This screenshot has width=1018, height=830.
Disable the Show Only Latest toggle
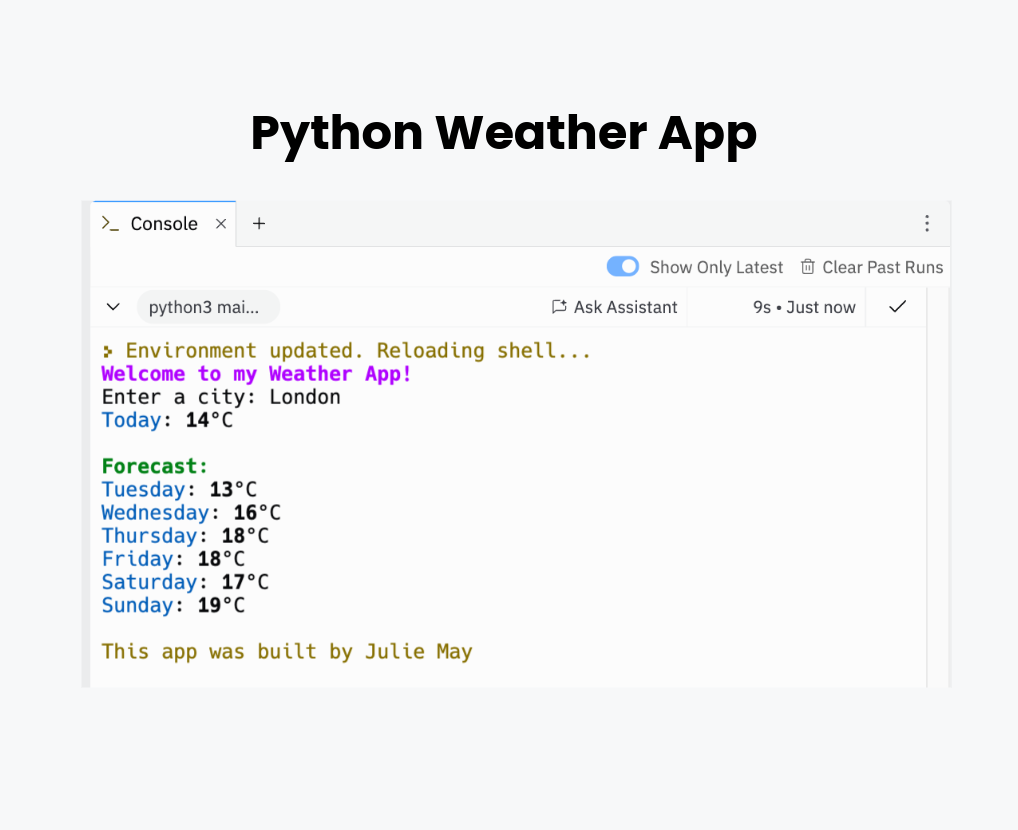click(622, 266)
